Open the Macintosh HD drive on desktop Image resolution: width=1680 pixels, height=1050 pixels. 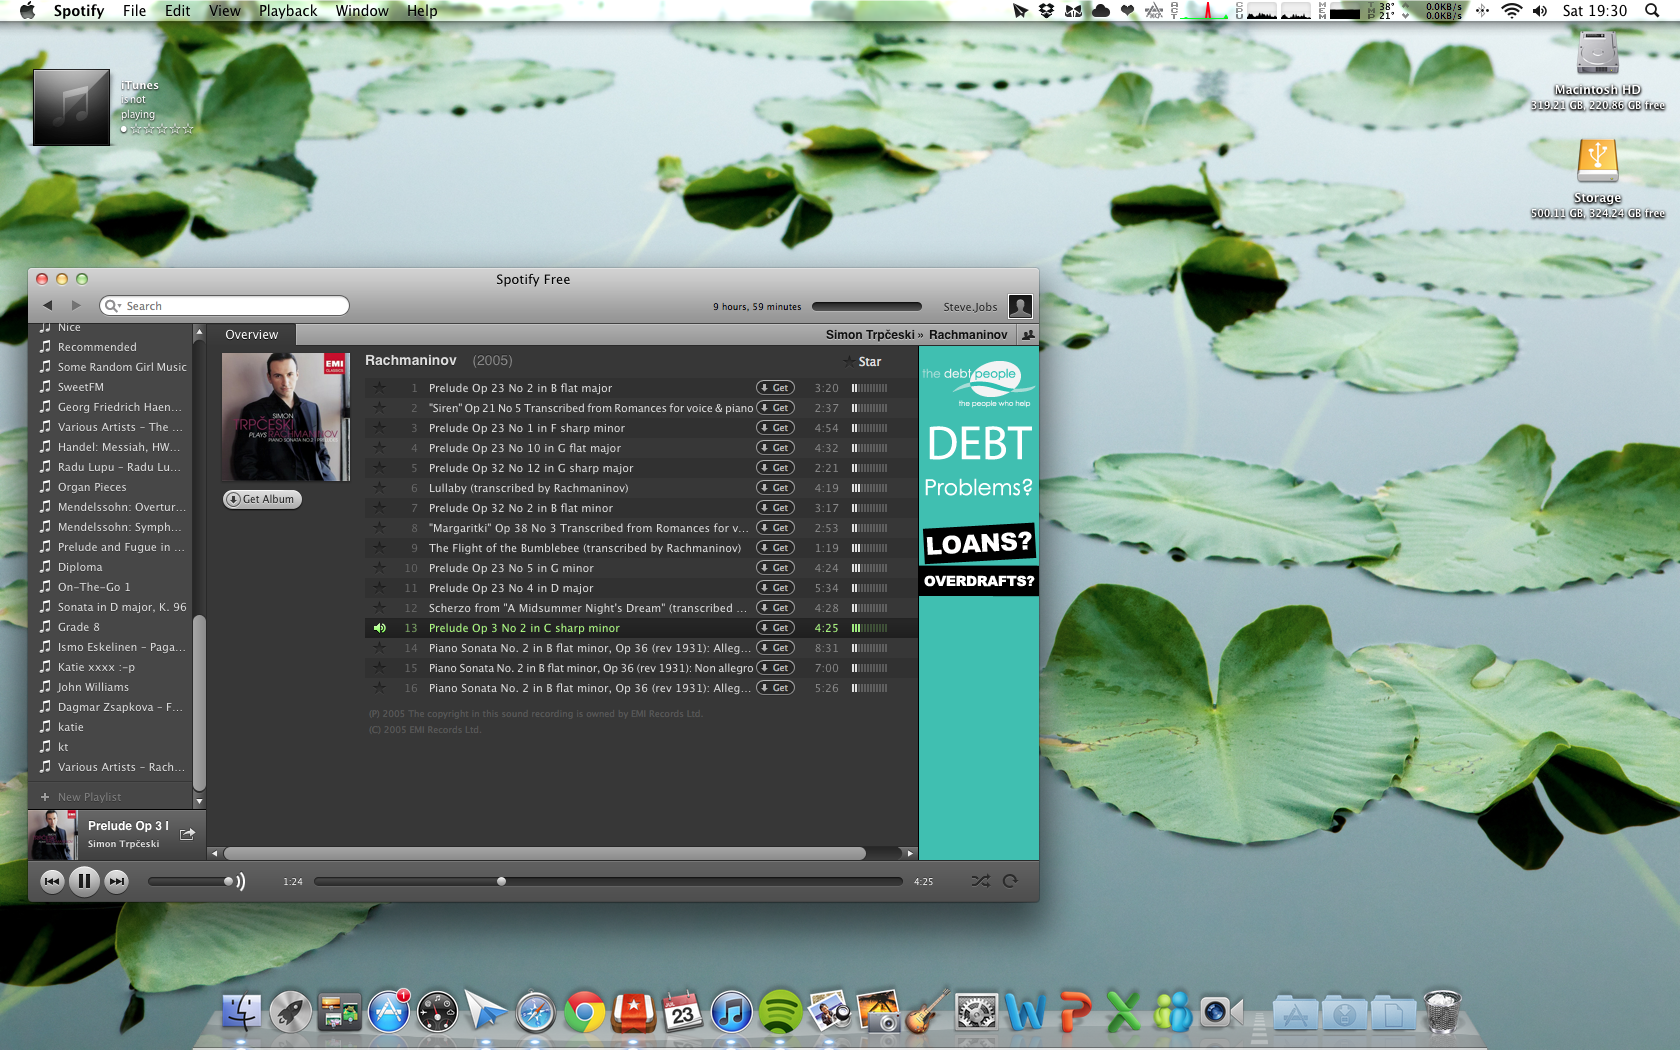pyautogui.click(x=1597, y=68)
